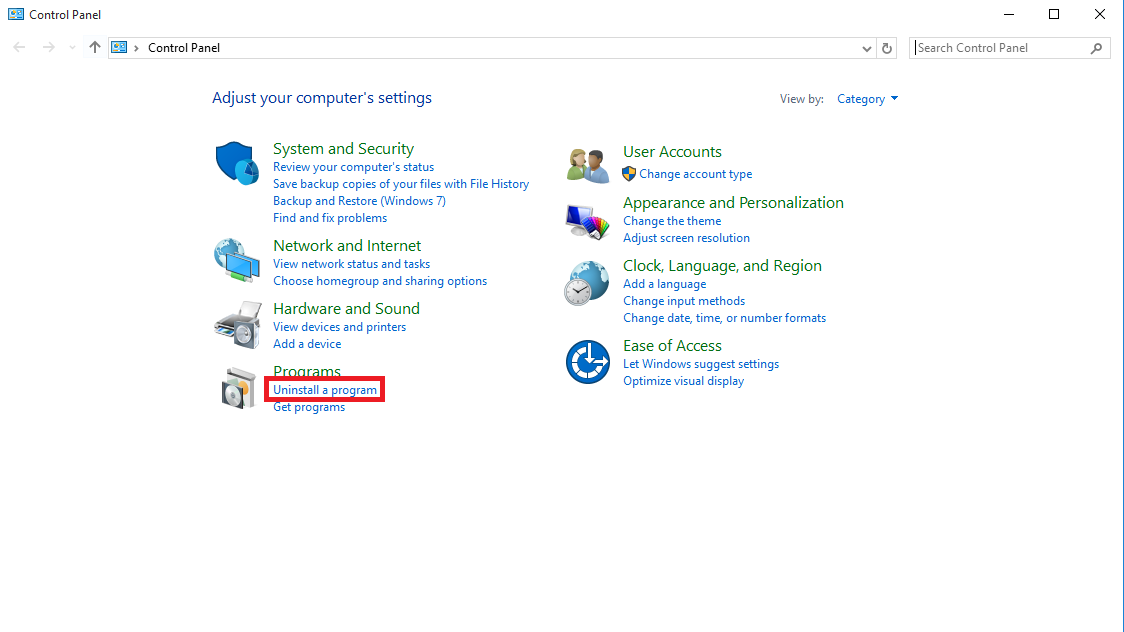This screenshot has width=1124, height=632.
Task: Click the Clock, Language, and Region icon
Action: tap(587, 284)
